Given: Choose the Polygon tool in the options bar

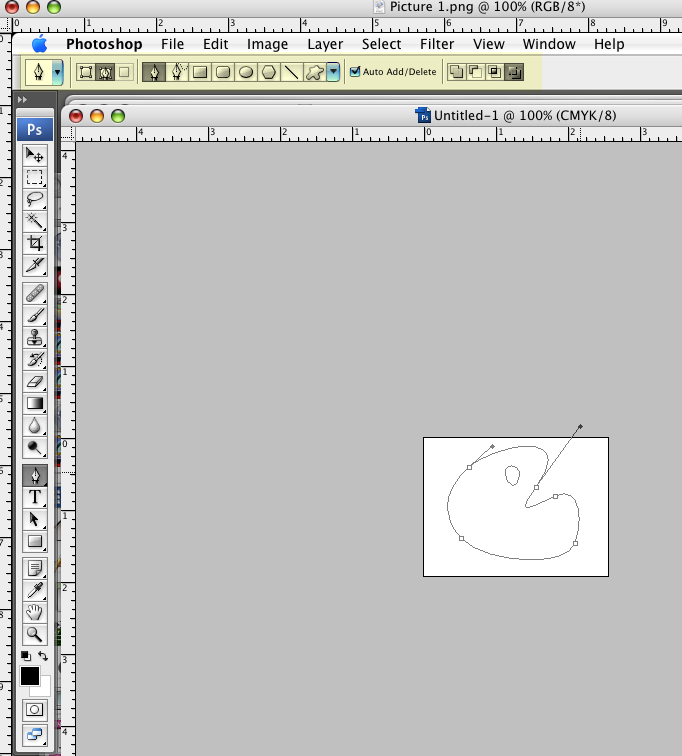Looking at the screenshot, I should tap(269, 72).
